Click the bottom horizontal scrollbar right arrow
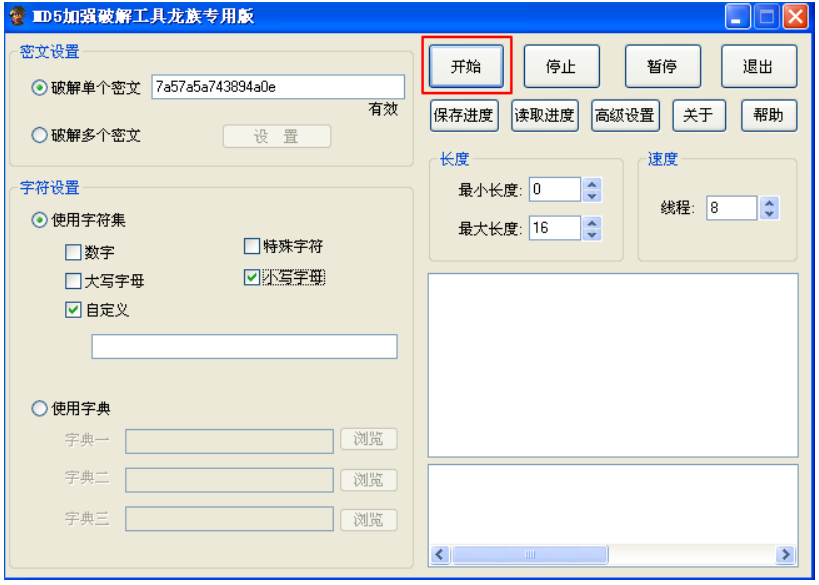The width and height of the screenshot is (819, 585). click(x=785, y=554)
